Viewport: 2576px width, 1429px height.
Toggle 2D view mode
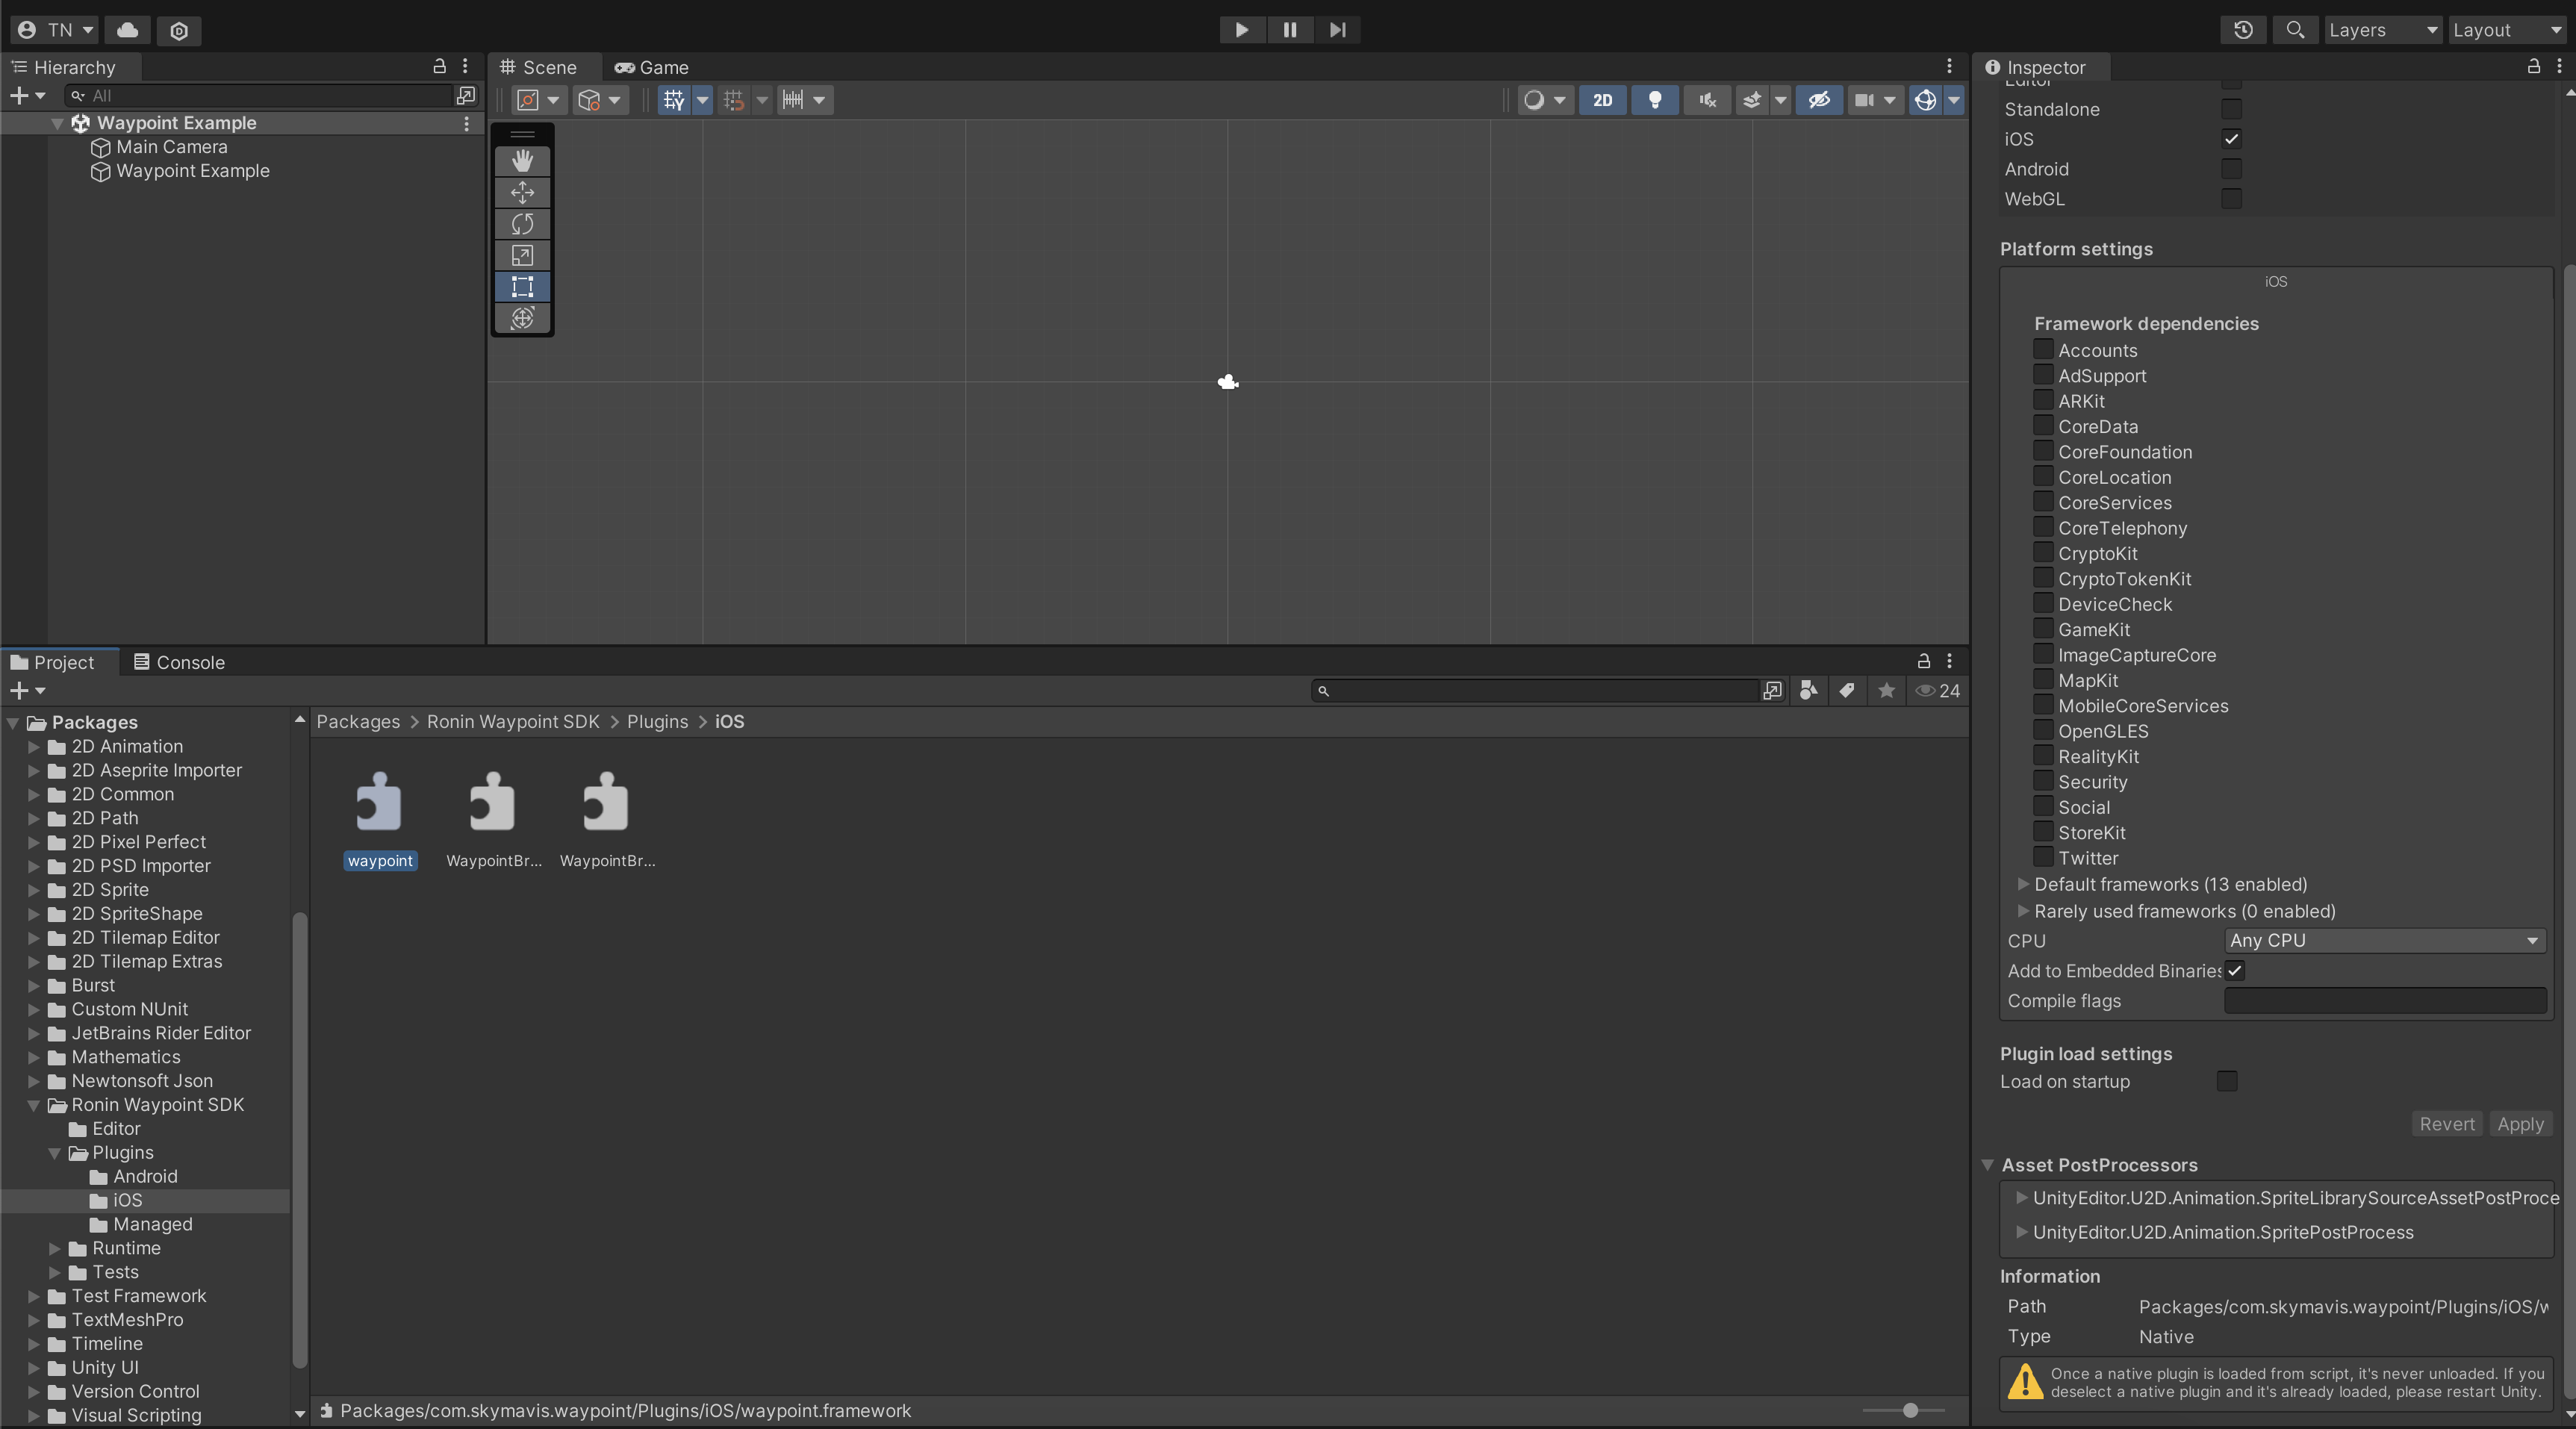1602,100
